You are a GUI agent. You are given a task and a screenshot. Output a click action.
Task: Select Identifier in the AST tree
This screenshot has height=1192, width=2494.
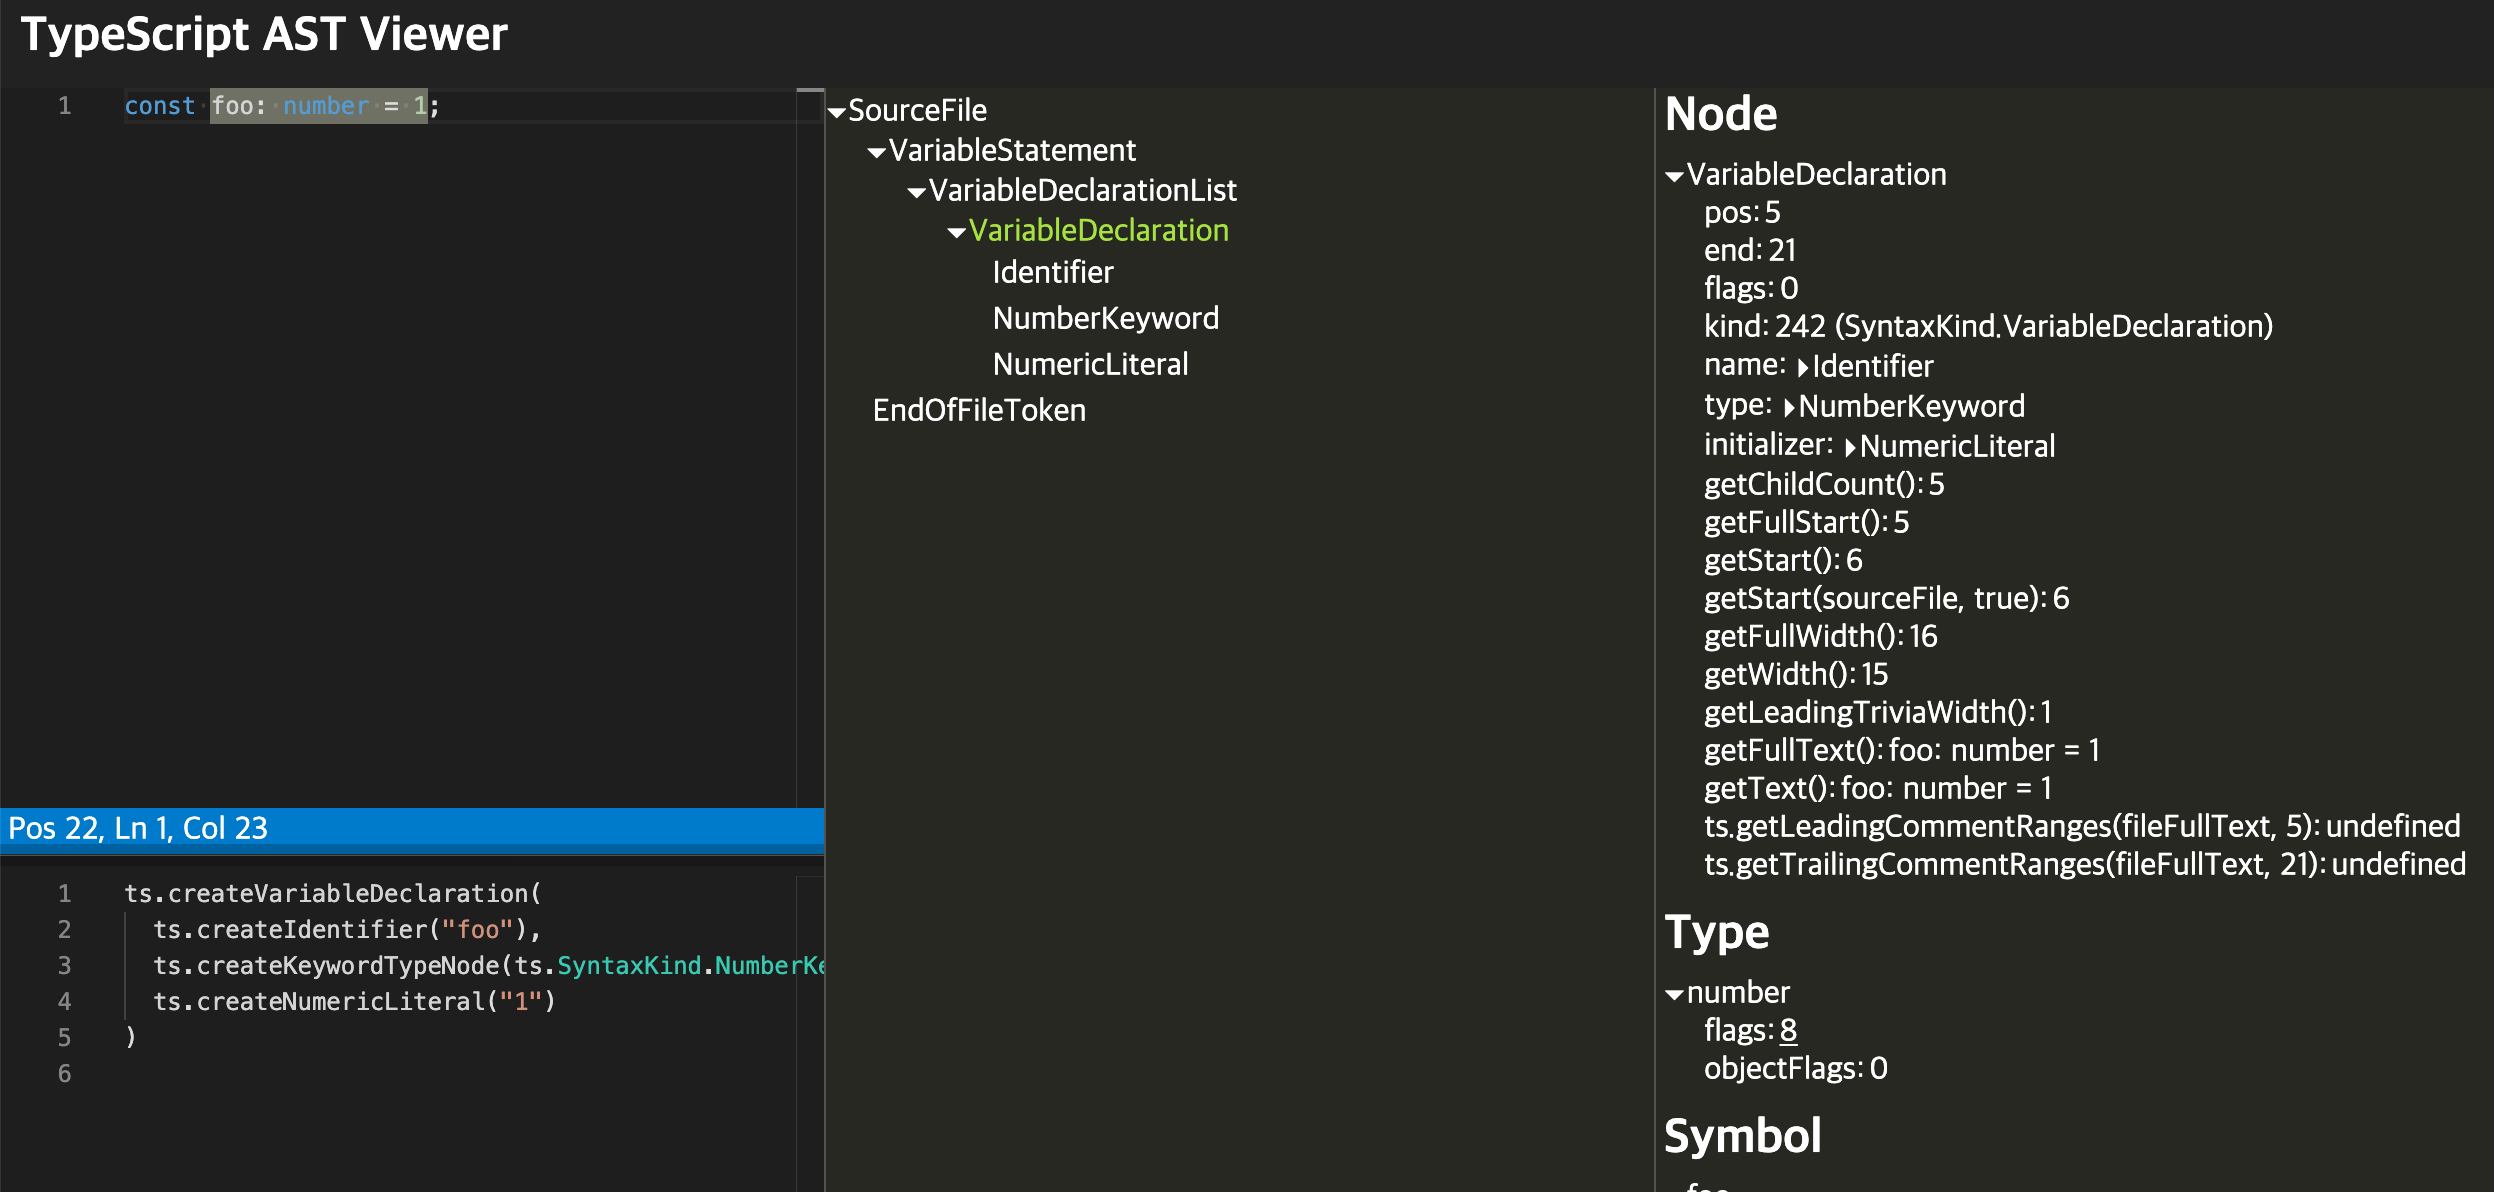pyautogui.click(x=1052, y=272)
